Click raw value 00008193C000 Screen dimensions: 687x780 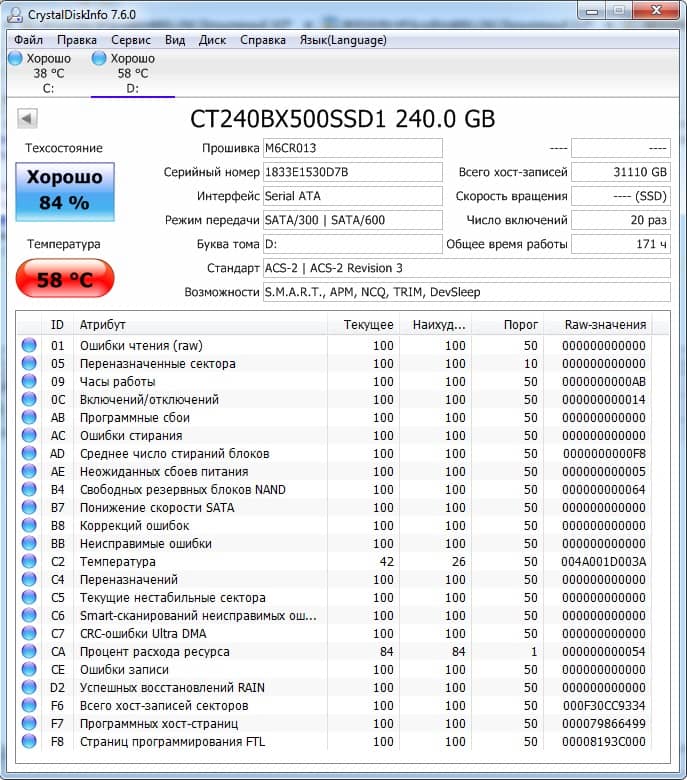604,742
